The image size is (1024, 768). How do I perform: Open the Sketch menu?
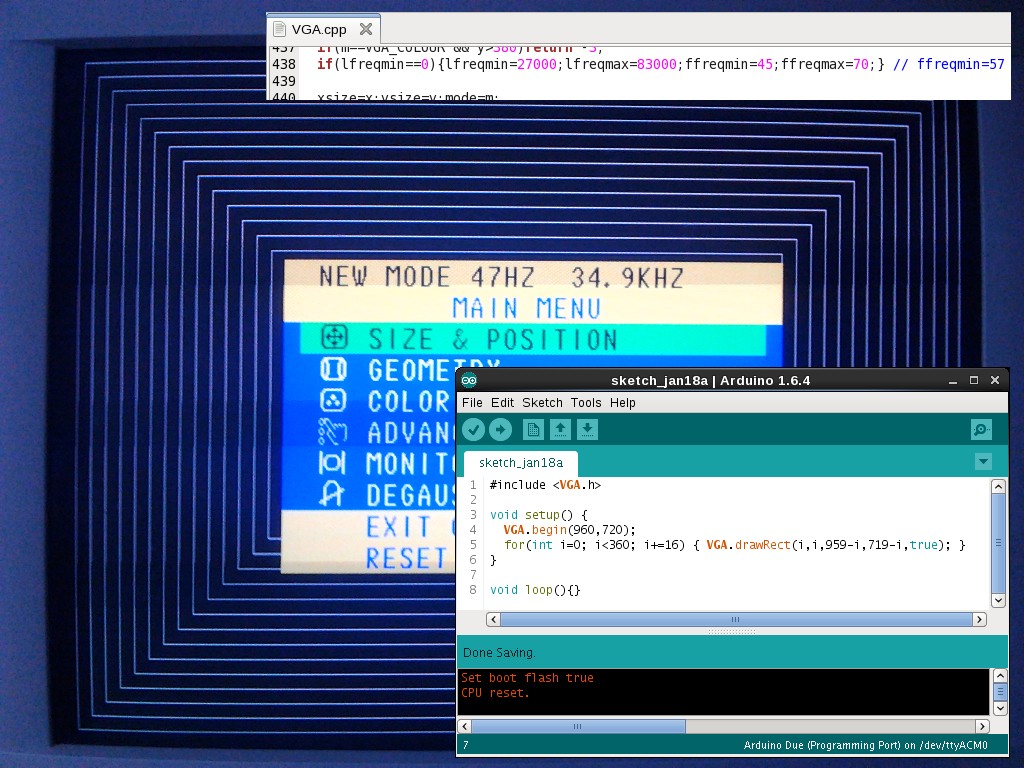coord(542,402)
